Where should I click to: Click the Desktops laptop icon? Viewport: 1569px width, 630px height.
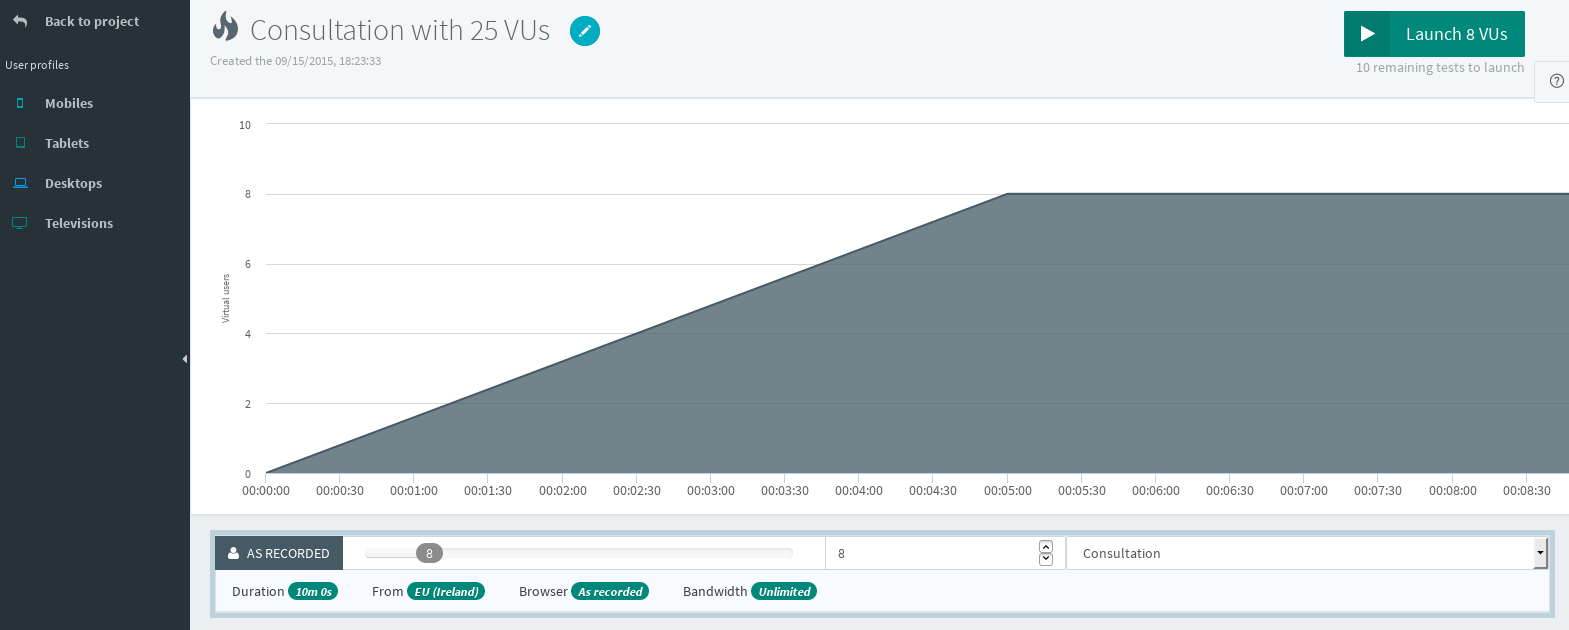pyautogui.click(x=20, y=183)
